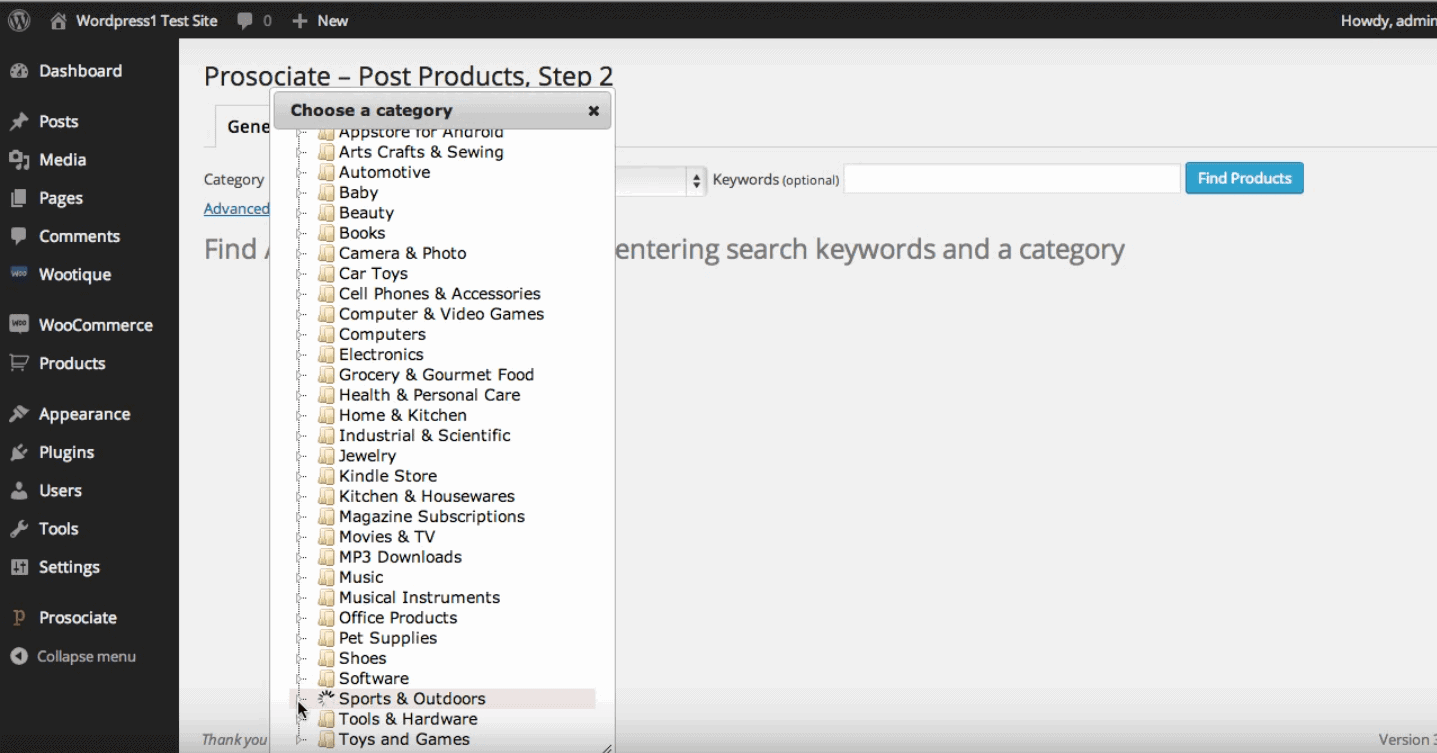This screenshot has height=753, width=1437.
Task: Select Magazine Subscriptions category
Action: coord(431,517)
